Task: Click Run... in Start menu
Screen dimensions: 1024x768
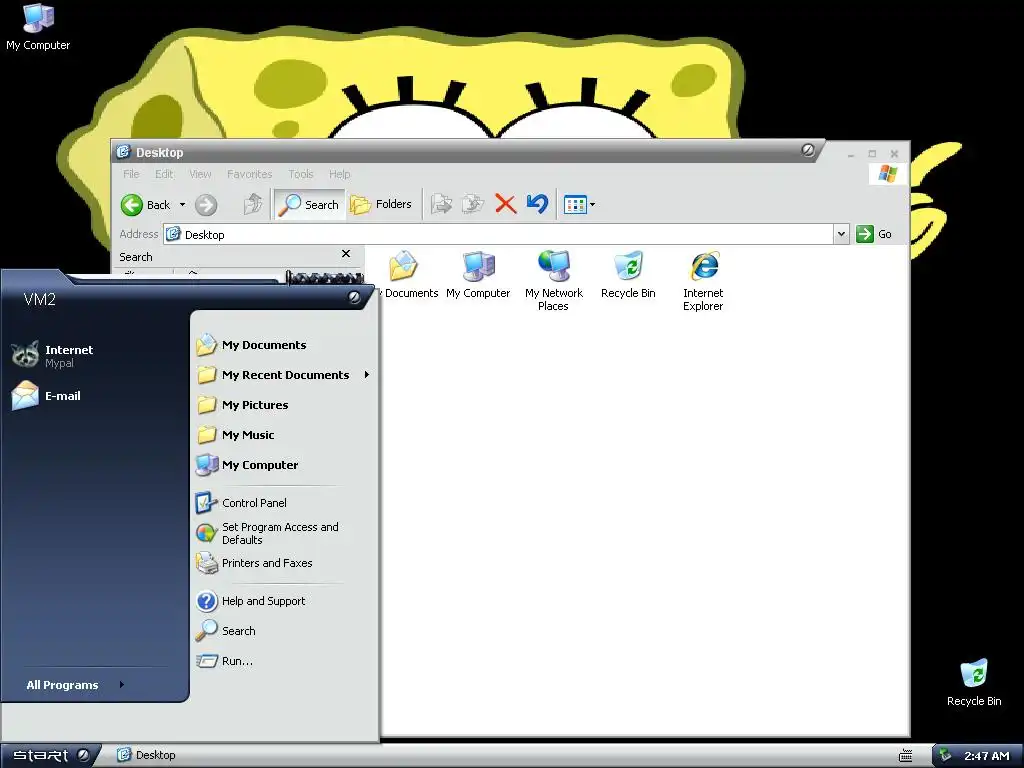Action: (225, 661)
